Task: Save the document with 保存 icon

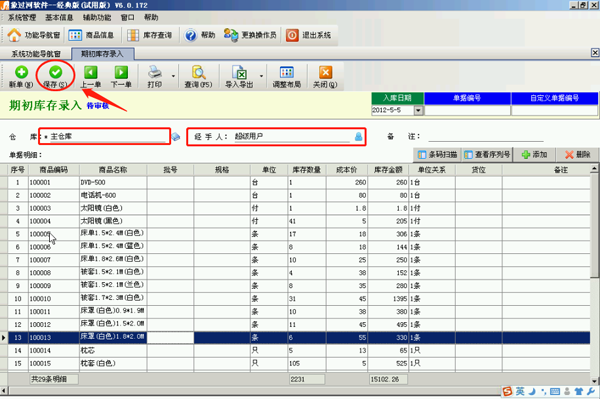Action: pos(55,72)
